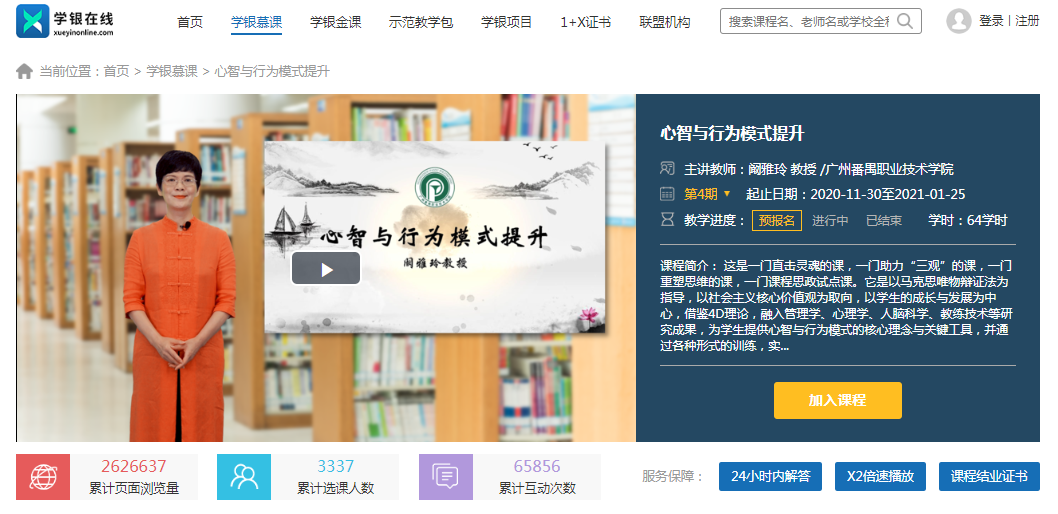Click the purple chat interactions icon
1058x514 pixels.
point(445,477)
